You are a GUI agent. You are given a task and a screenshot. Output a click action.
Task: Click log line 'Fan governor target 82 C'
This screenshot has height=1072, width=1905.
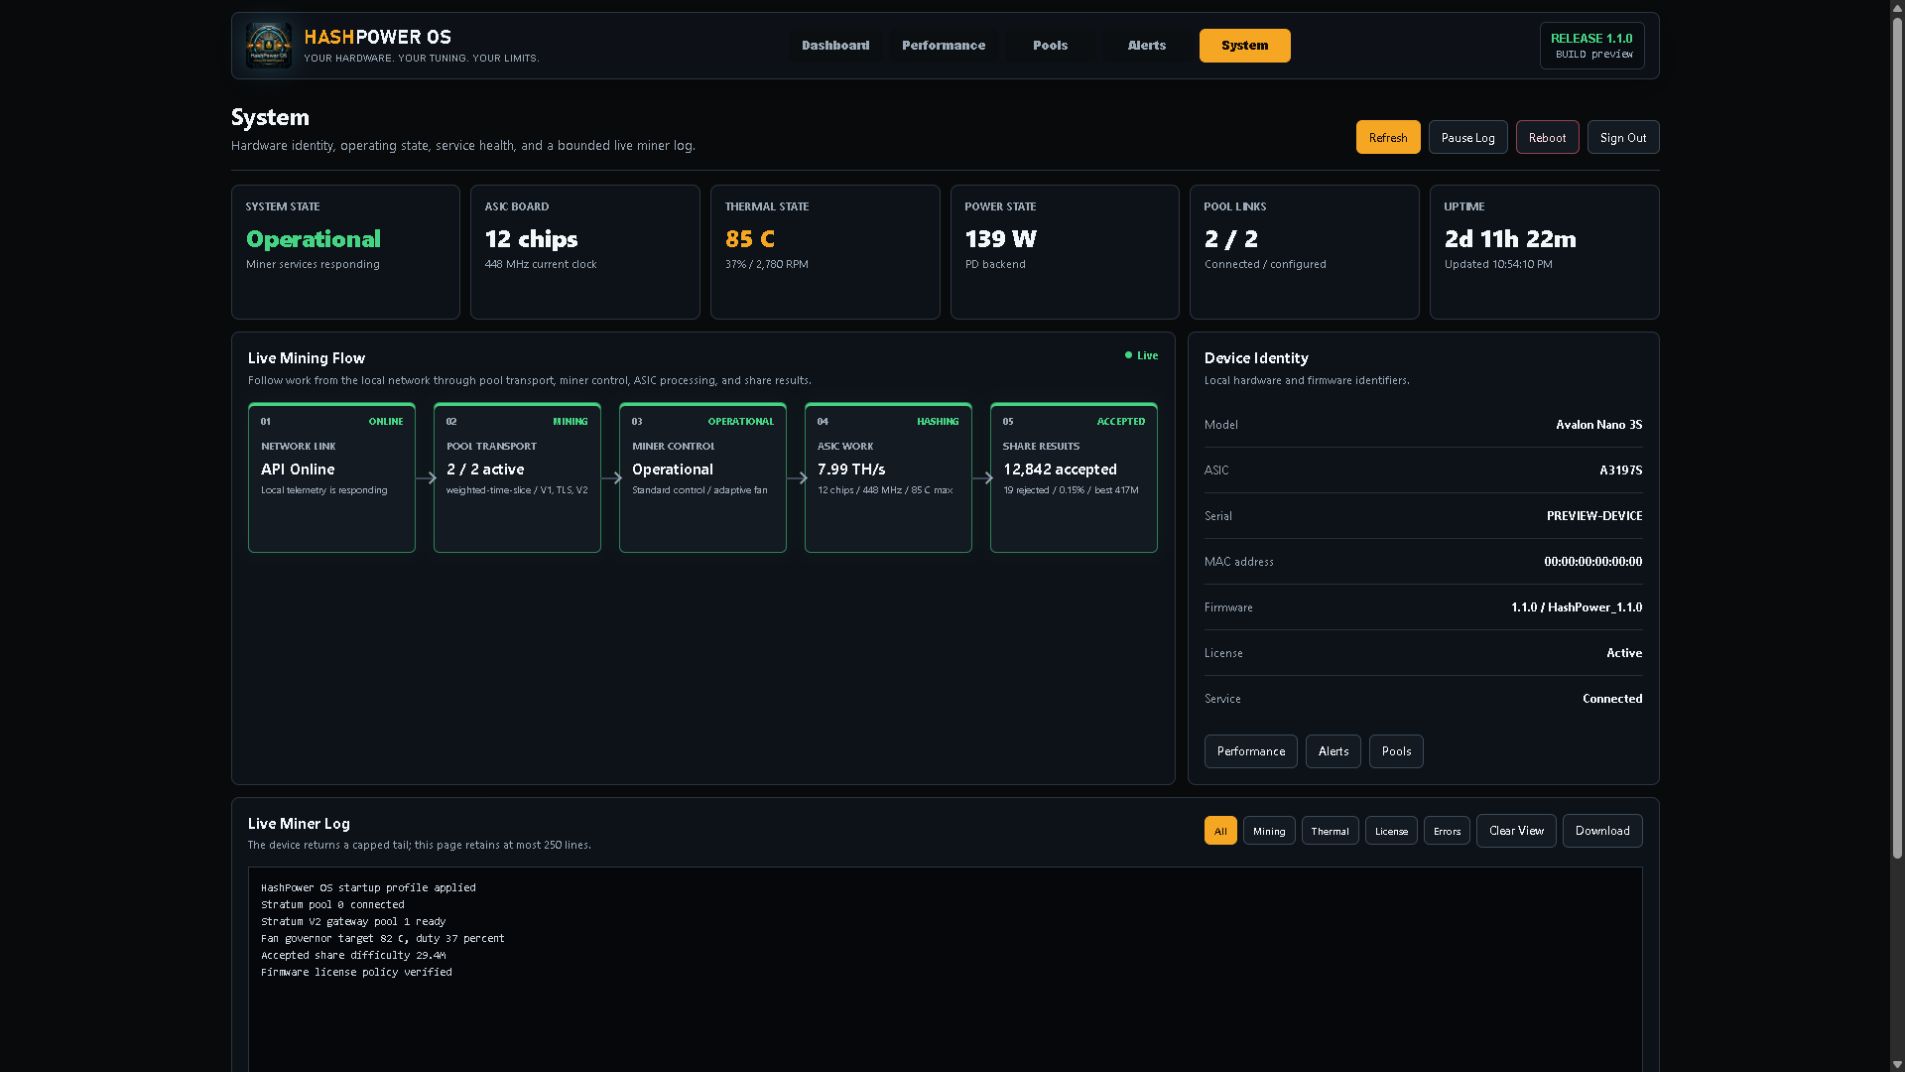click(x=382, y=939)
